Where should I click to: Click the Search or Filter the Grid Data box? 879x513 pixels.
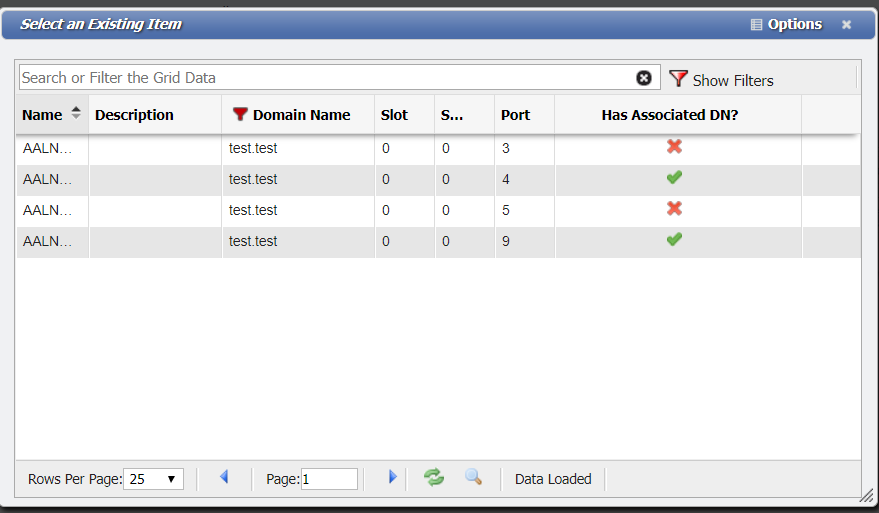coord(325,78)
